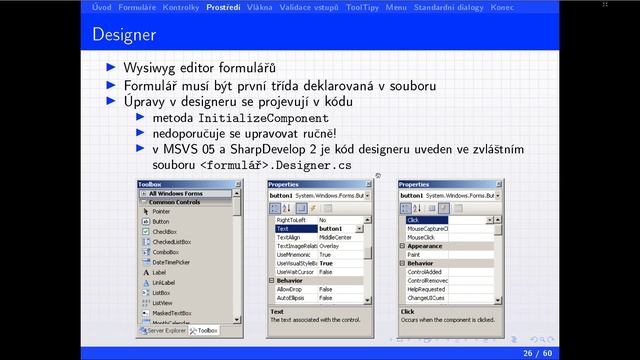Select the ListView control icon

coord(146,303)
